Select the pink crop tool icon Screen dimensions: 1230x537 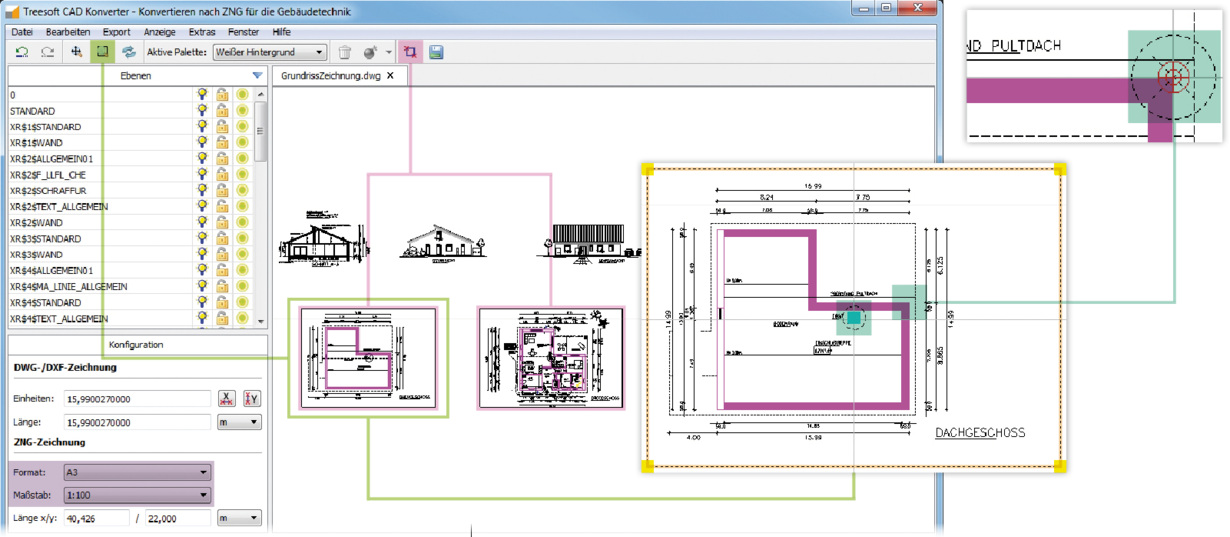410,52
